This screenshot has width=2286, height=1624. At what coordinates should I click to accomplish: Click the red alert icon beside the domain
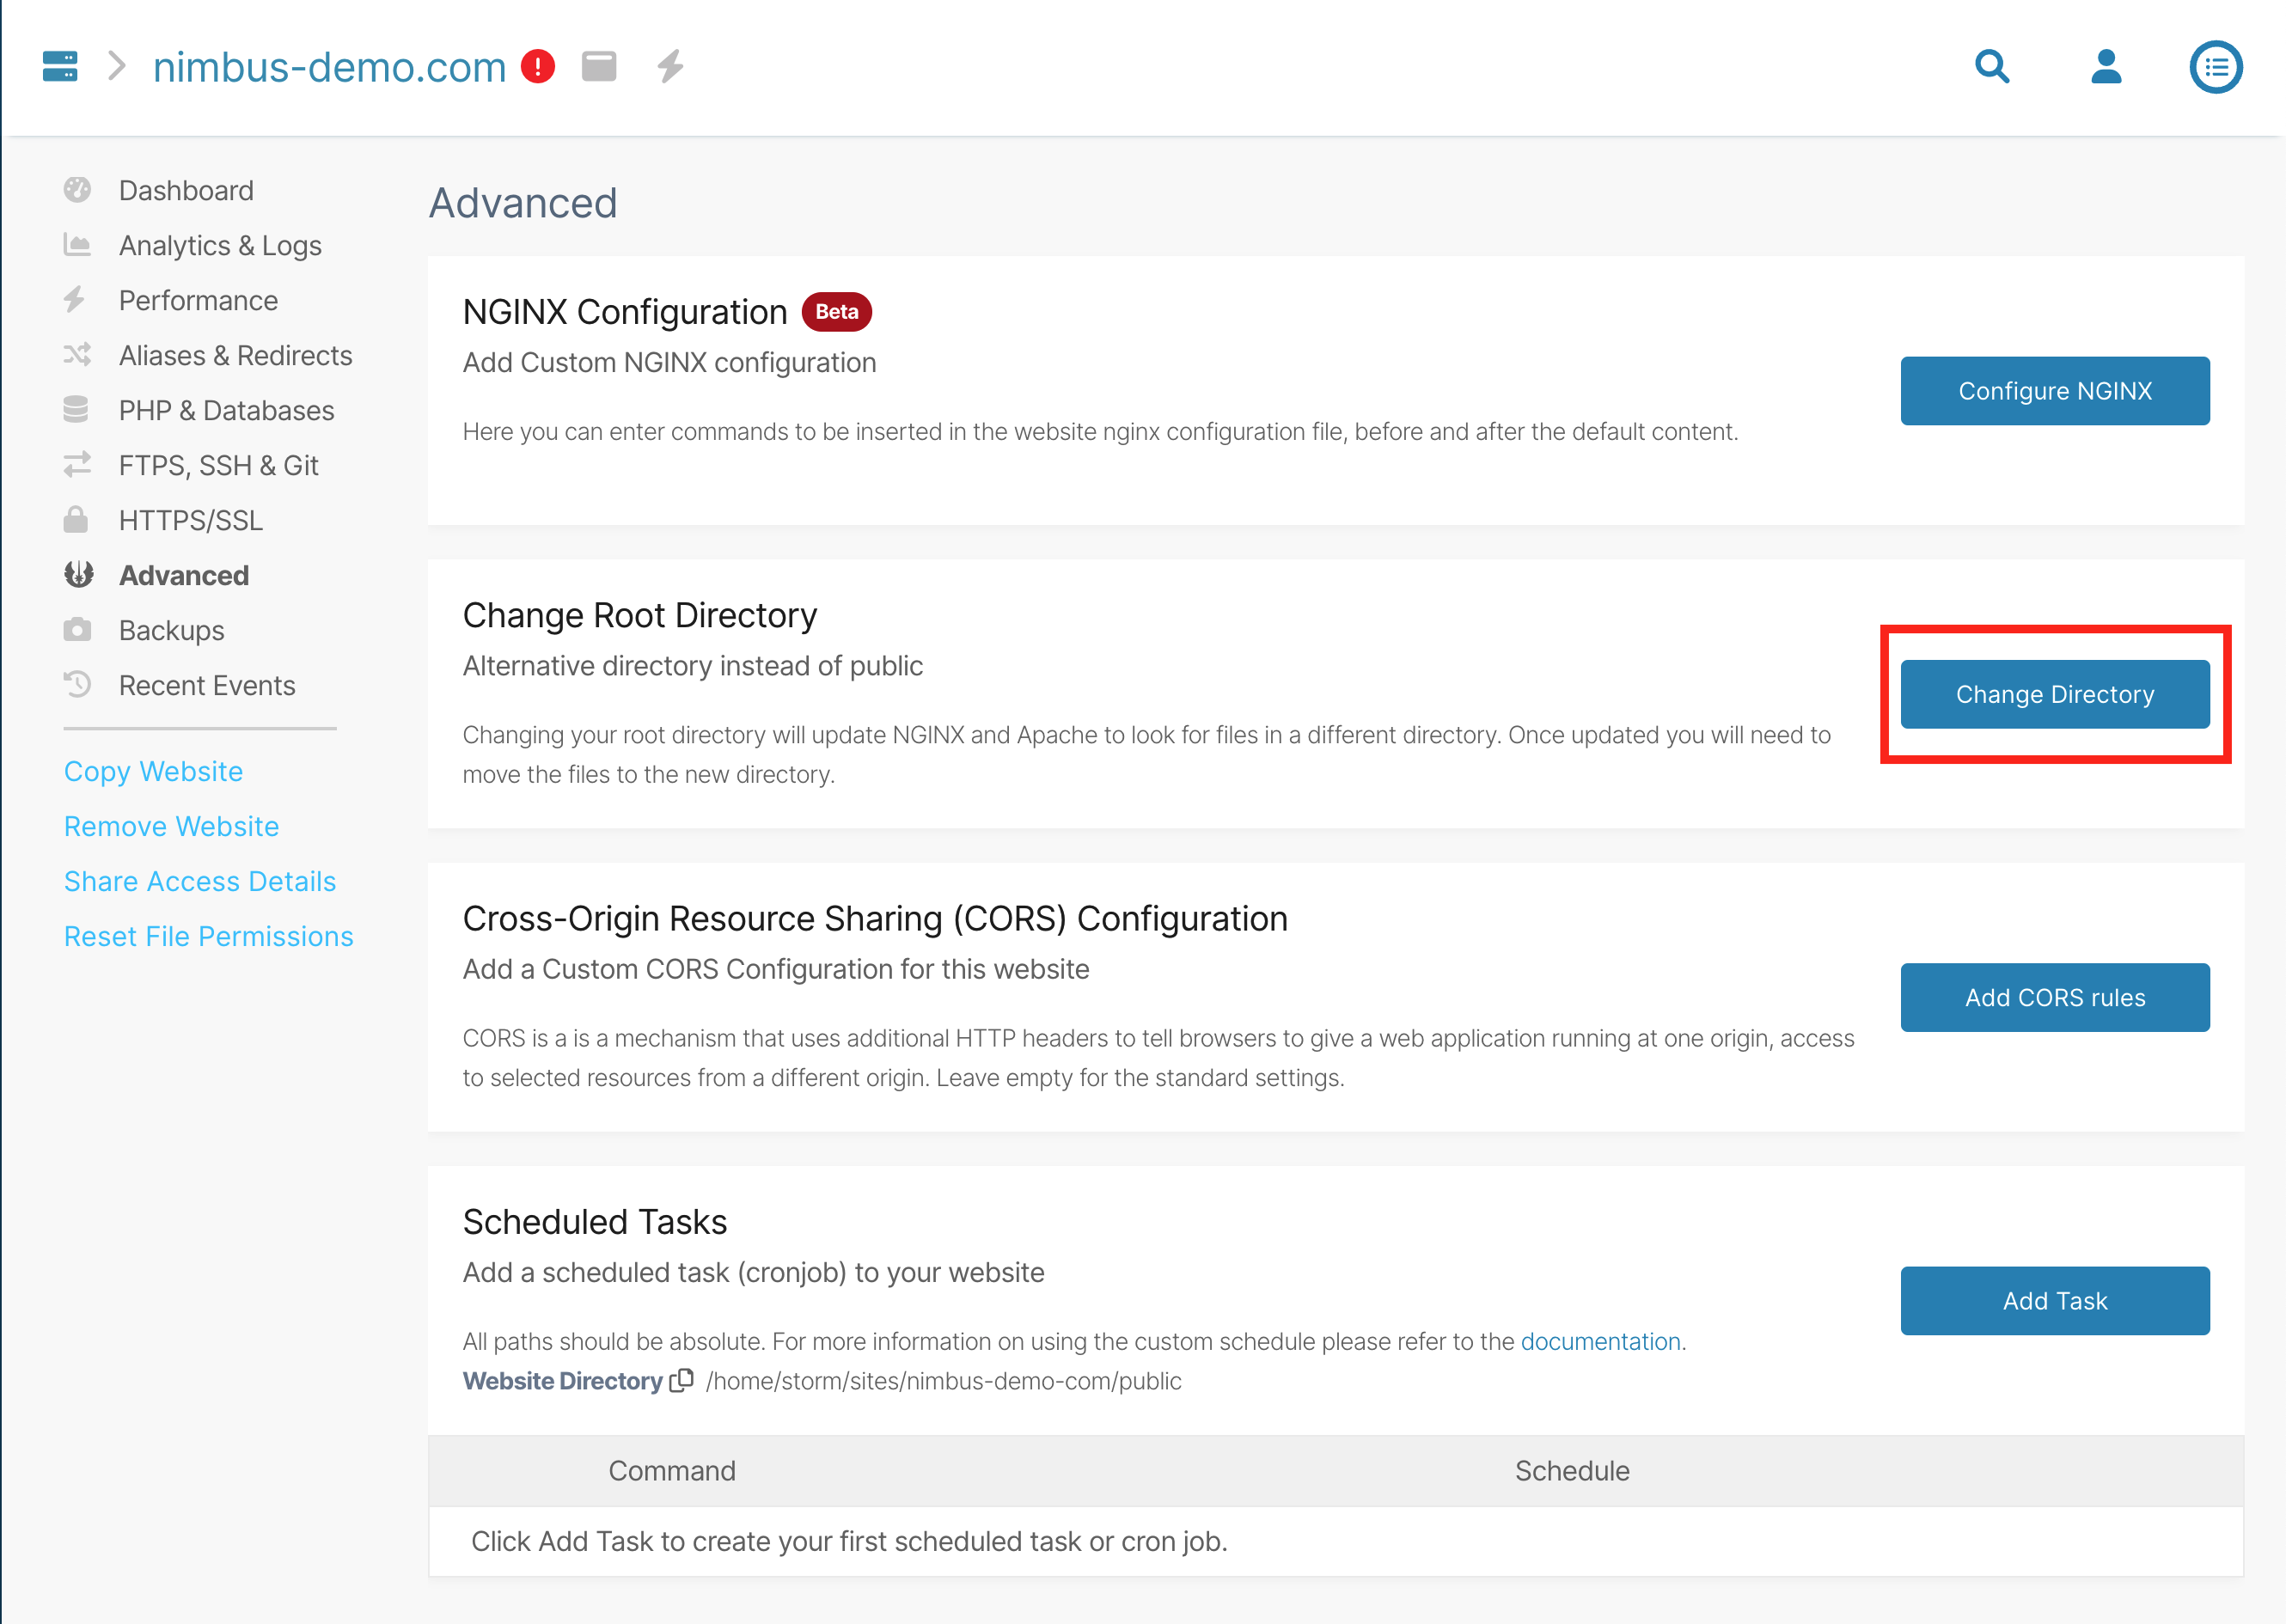pos(538,66)
